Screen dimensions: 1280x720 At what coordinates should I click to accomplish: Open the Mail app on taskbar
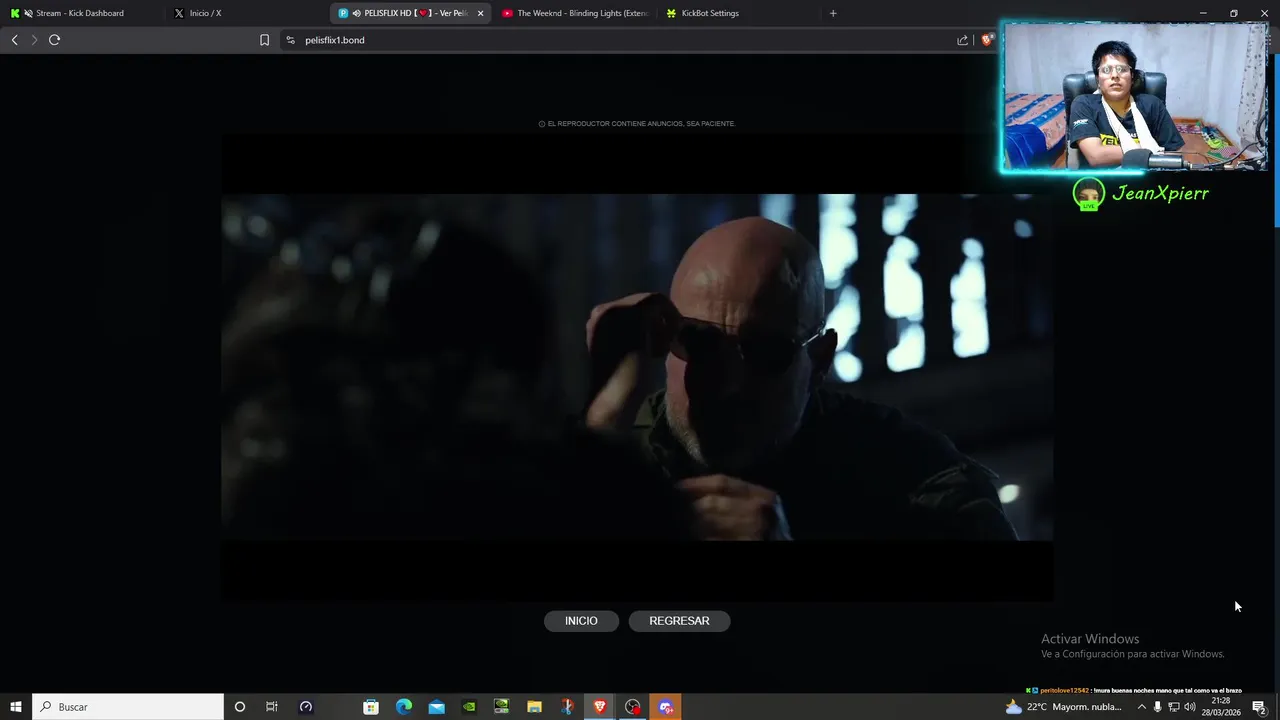pyautogui.click(x=437, y=707)
